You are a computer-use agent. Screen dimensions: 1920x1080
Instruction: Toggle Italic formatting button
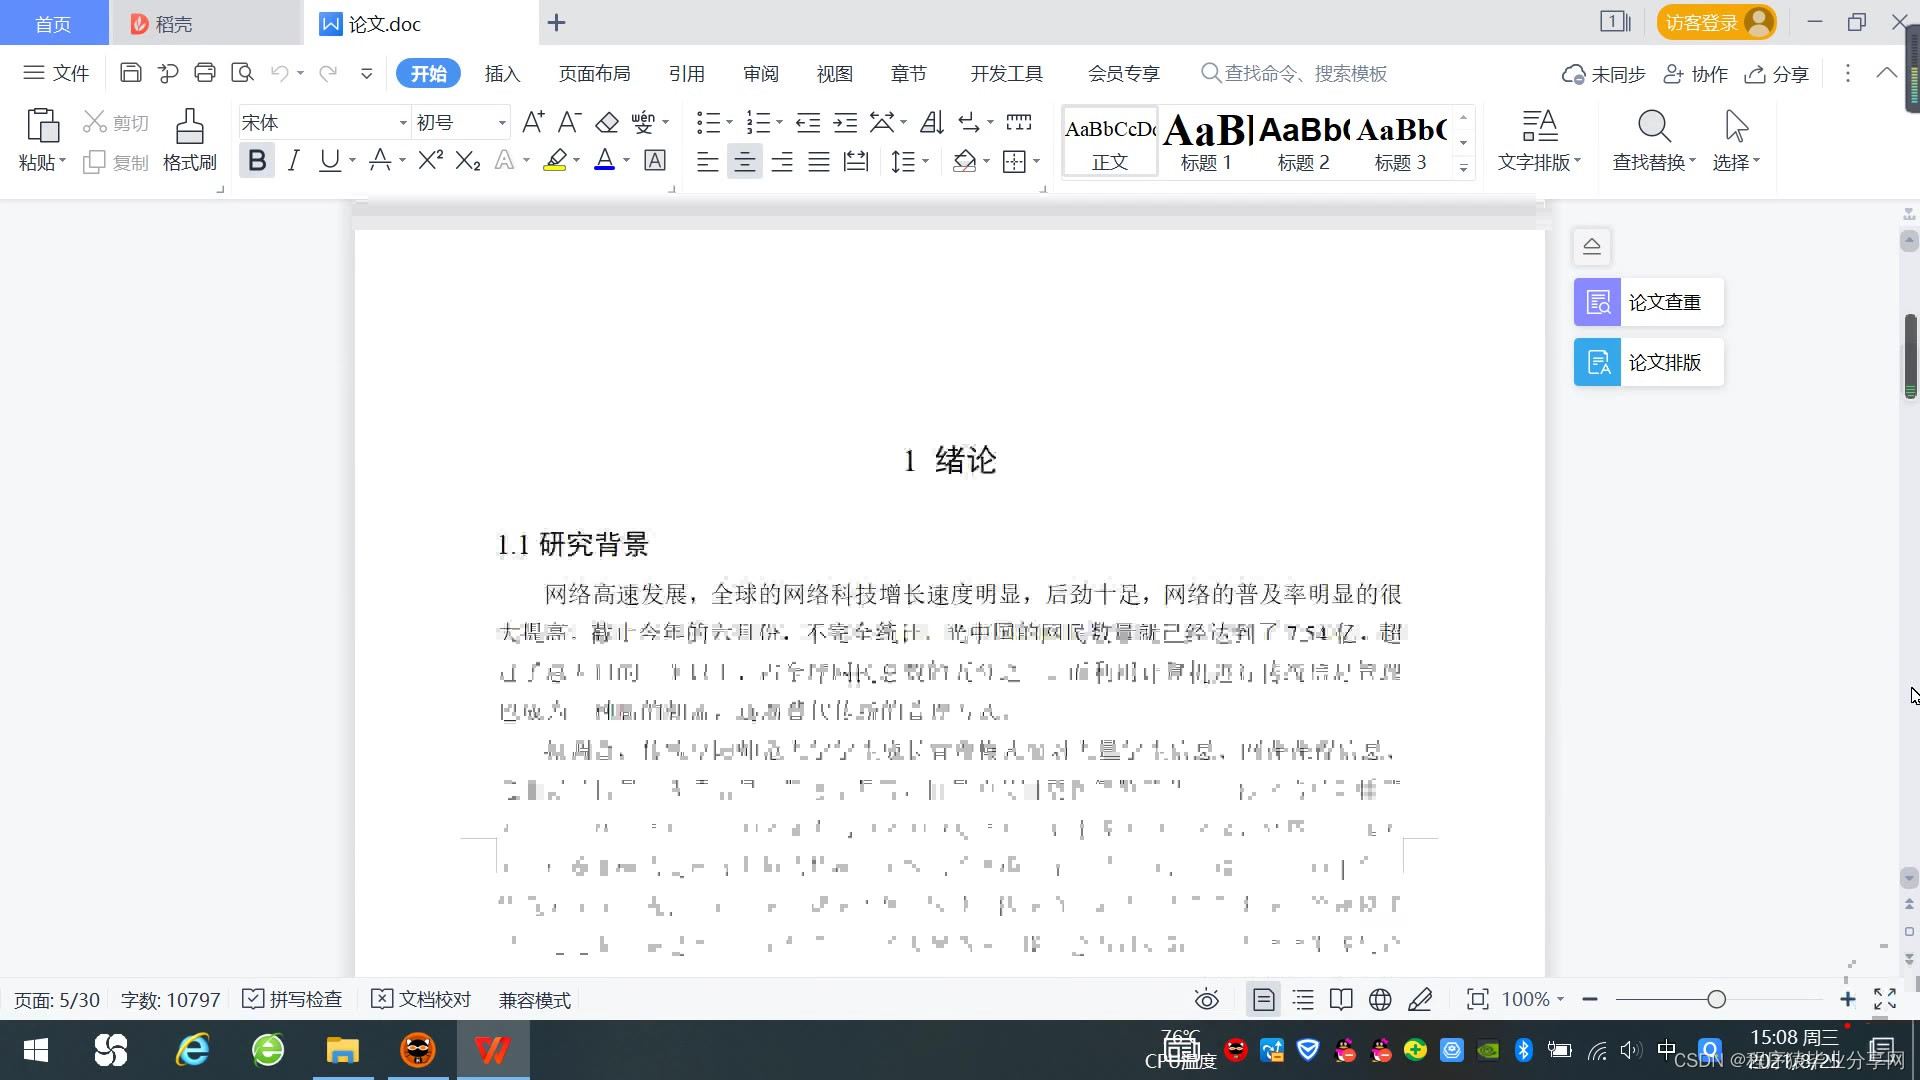tap(293, 161)
